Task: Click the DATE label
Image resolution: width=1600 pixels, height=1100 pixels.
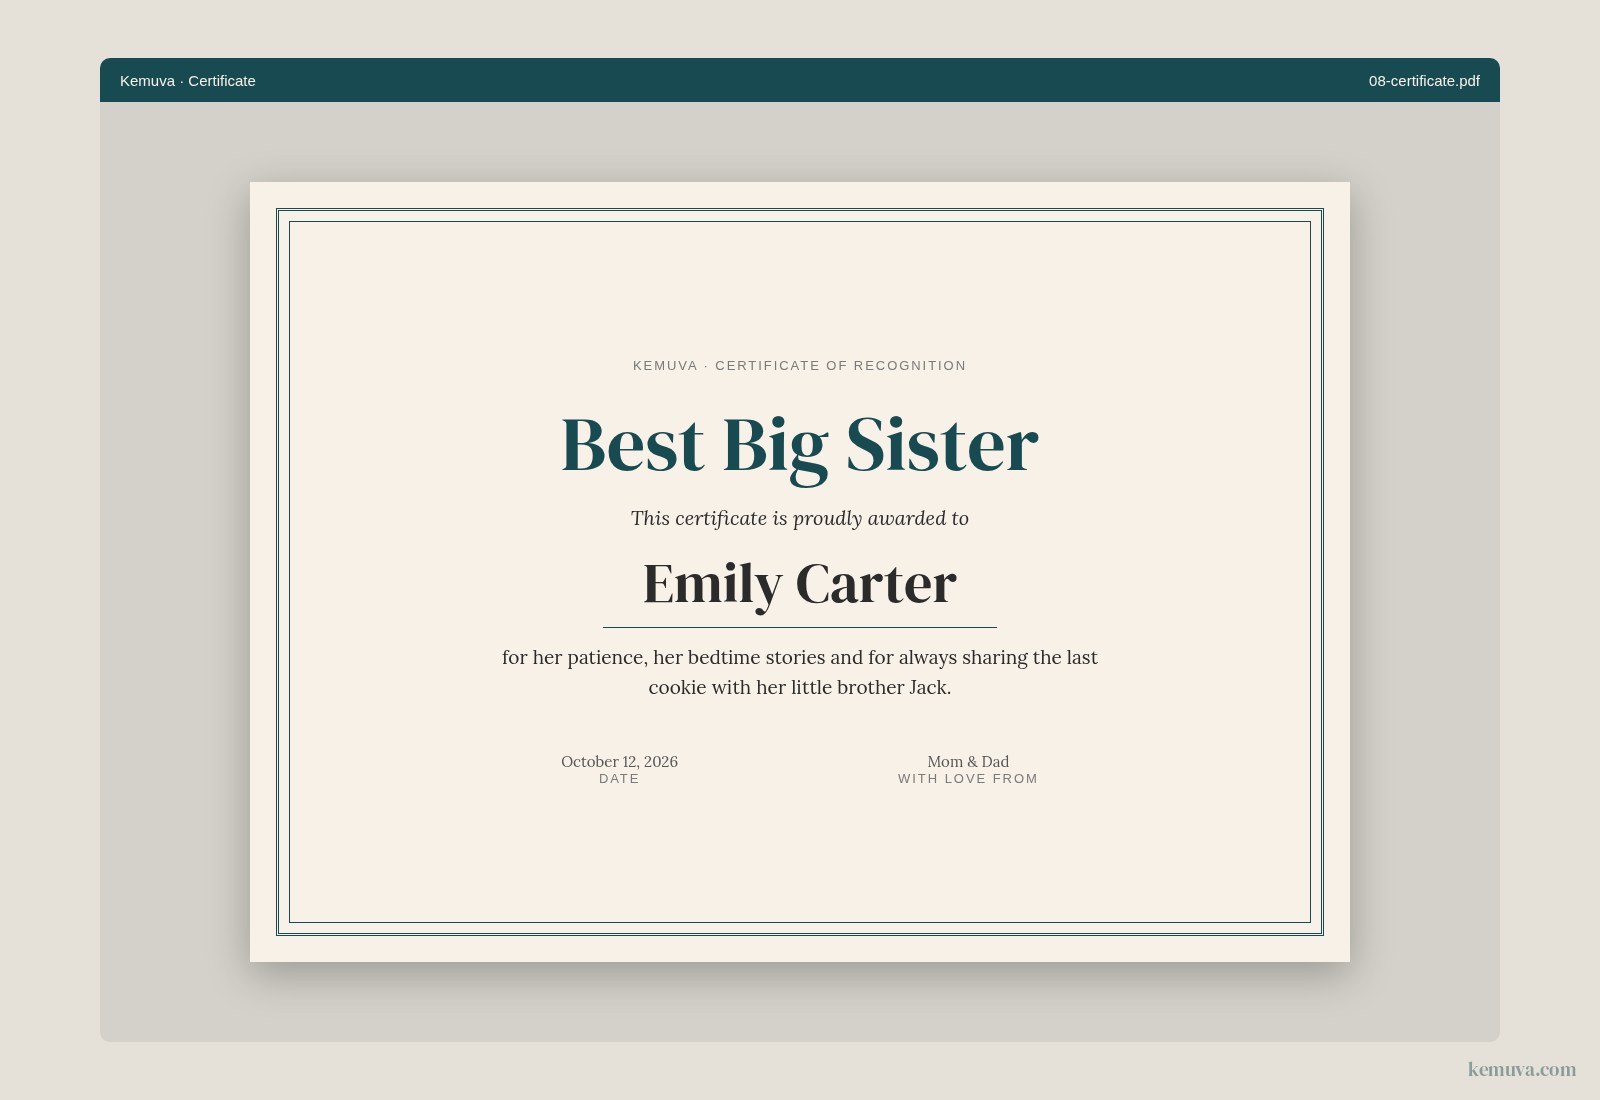Action: (619, 779)
